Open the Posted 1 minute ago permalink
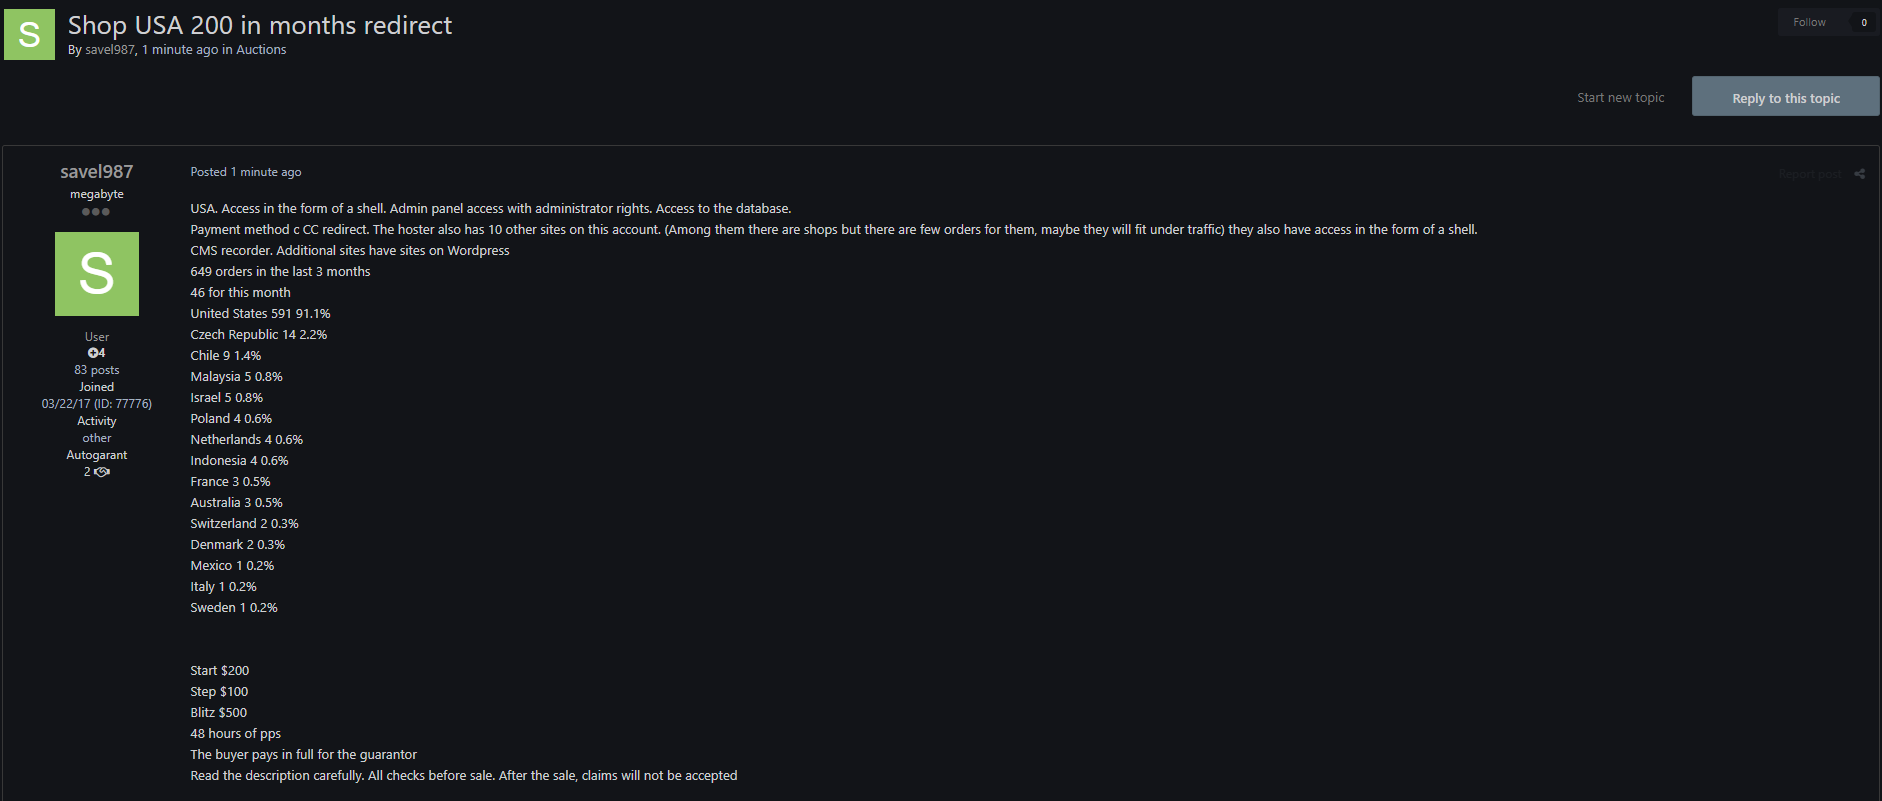This screenshot has width=1882, height=801. [246, 172]
